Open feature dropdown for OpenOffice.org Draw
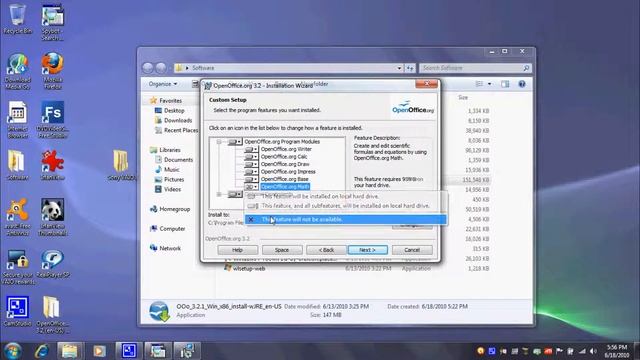This screenshot has height=360, width=640. click(251, 164)
